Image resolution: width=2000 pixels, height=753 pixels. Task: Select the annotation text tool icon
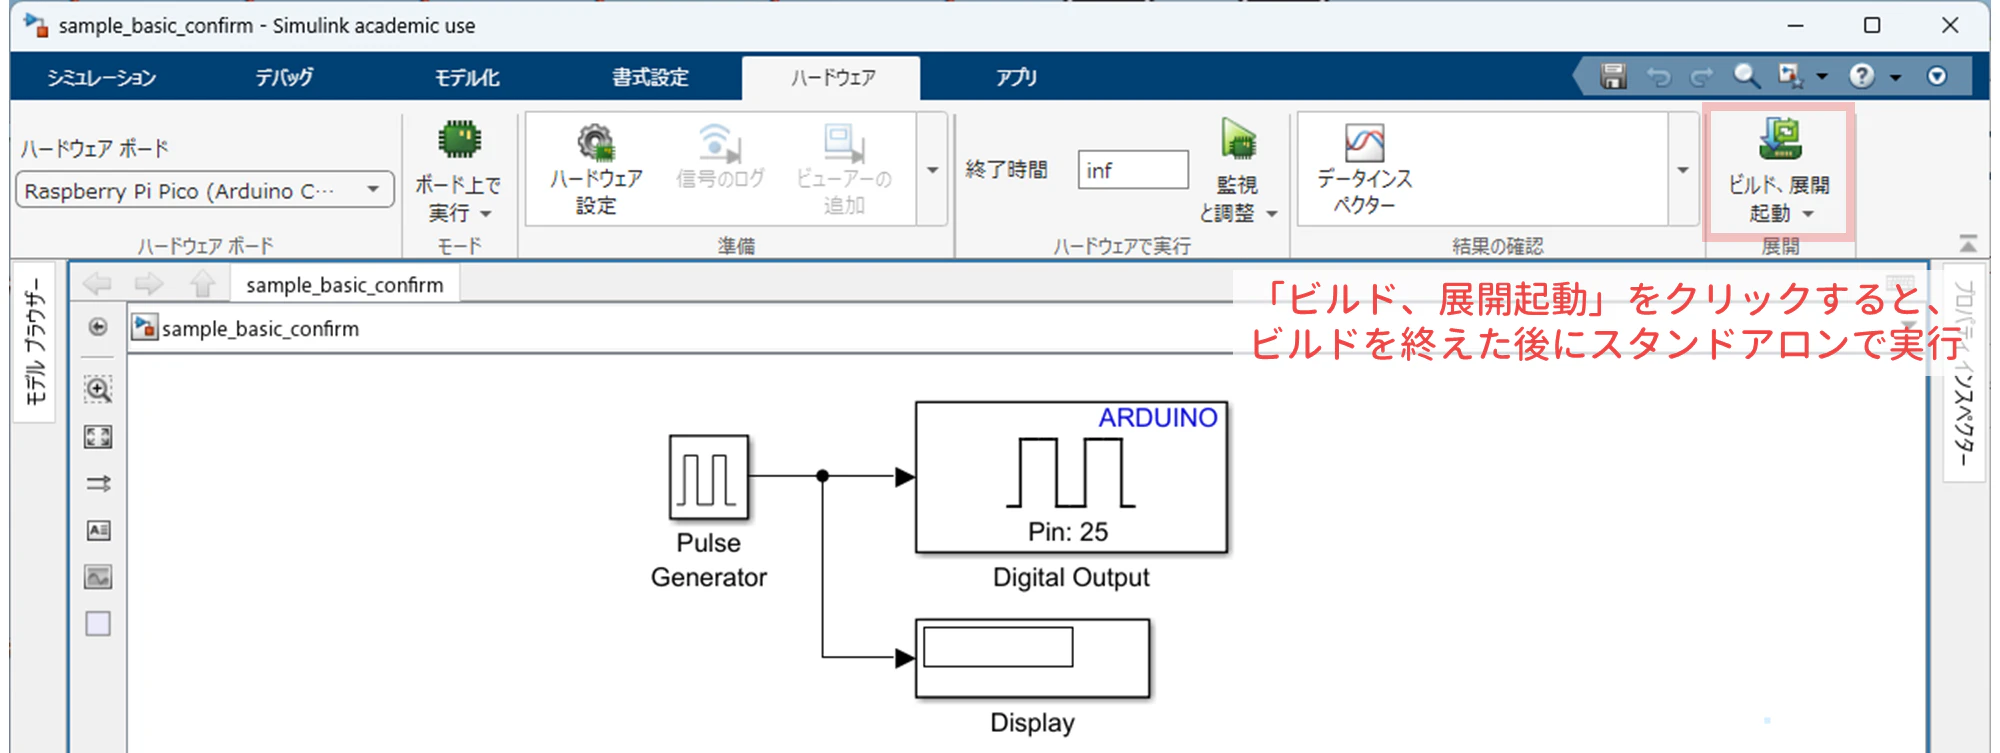[x=98, y=530]
